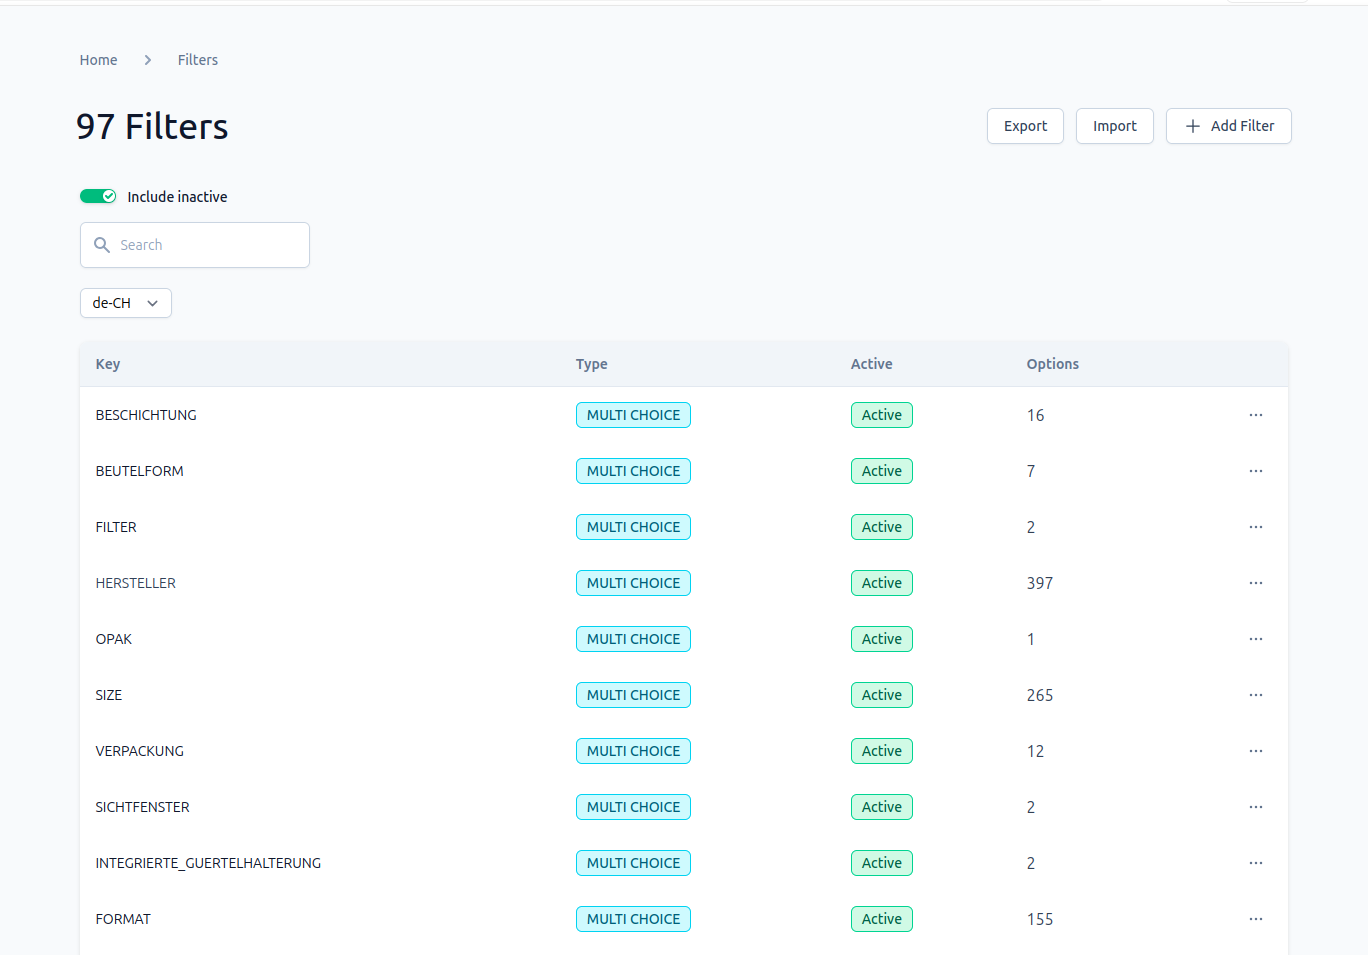Open the row actions menu for BESCHICHTUNG

(x=1256, y=415)
